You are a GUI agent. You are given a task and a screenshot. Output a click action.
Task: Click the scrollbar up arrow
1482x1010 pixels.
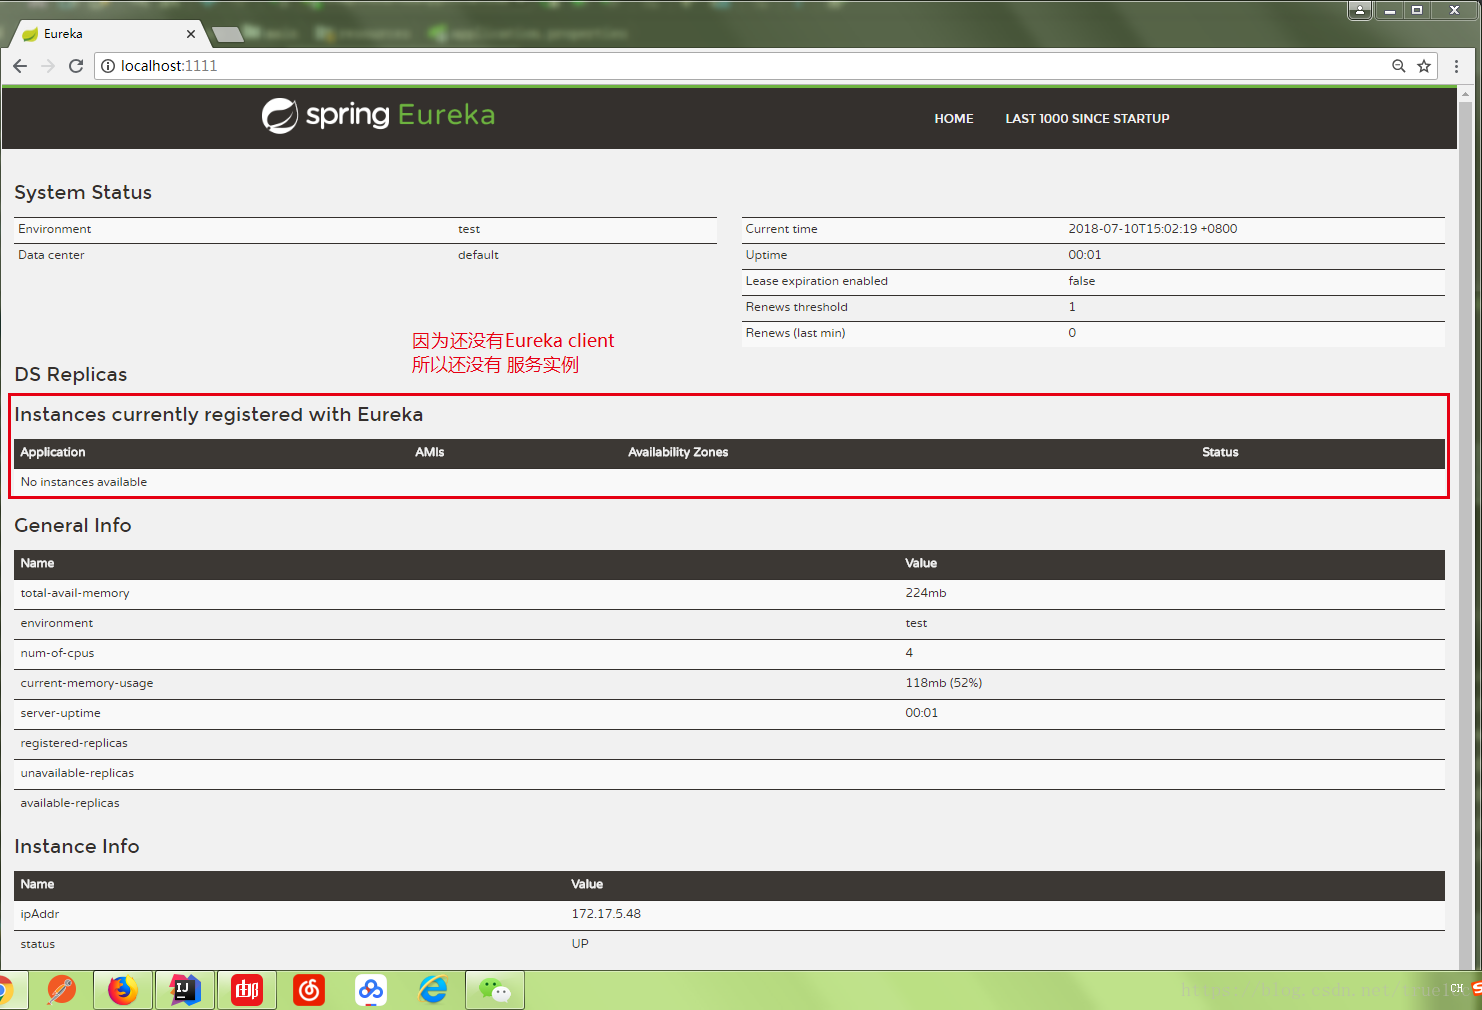coord(1465,94)
